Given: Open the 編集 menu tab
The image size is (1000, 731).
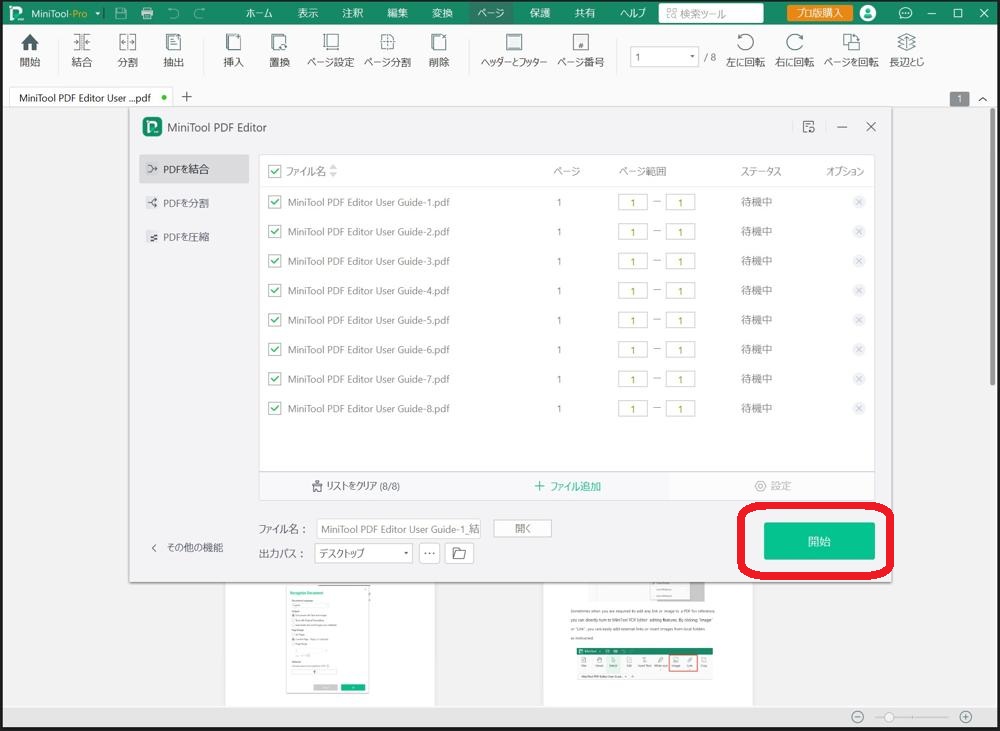Looking at the screenshot, I should (x=397, y=13).
